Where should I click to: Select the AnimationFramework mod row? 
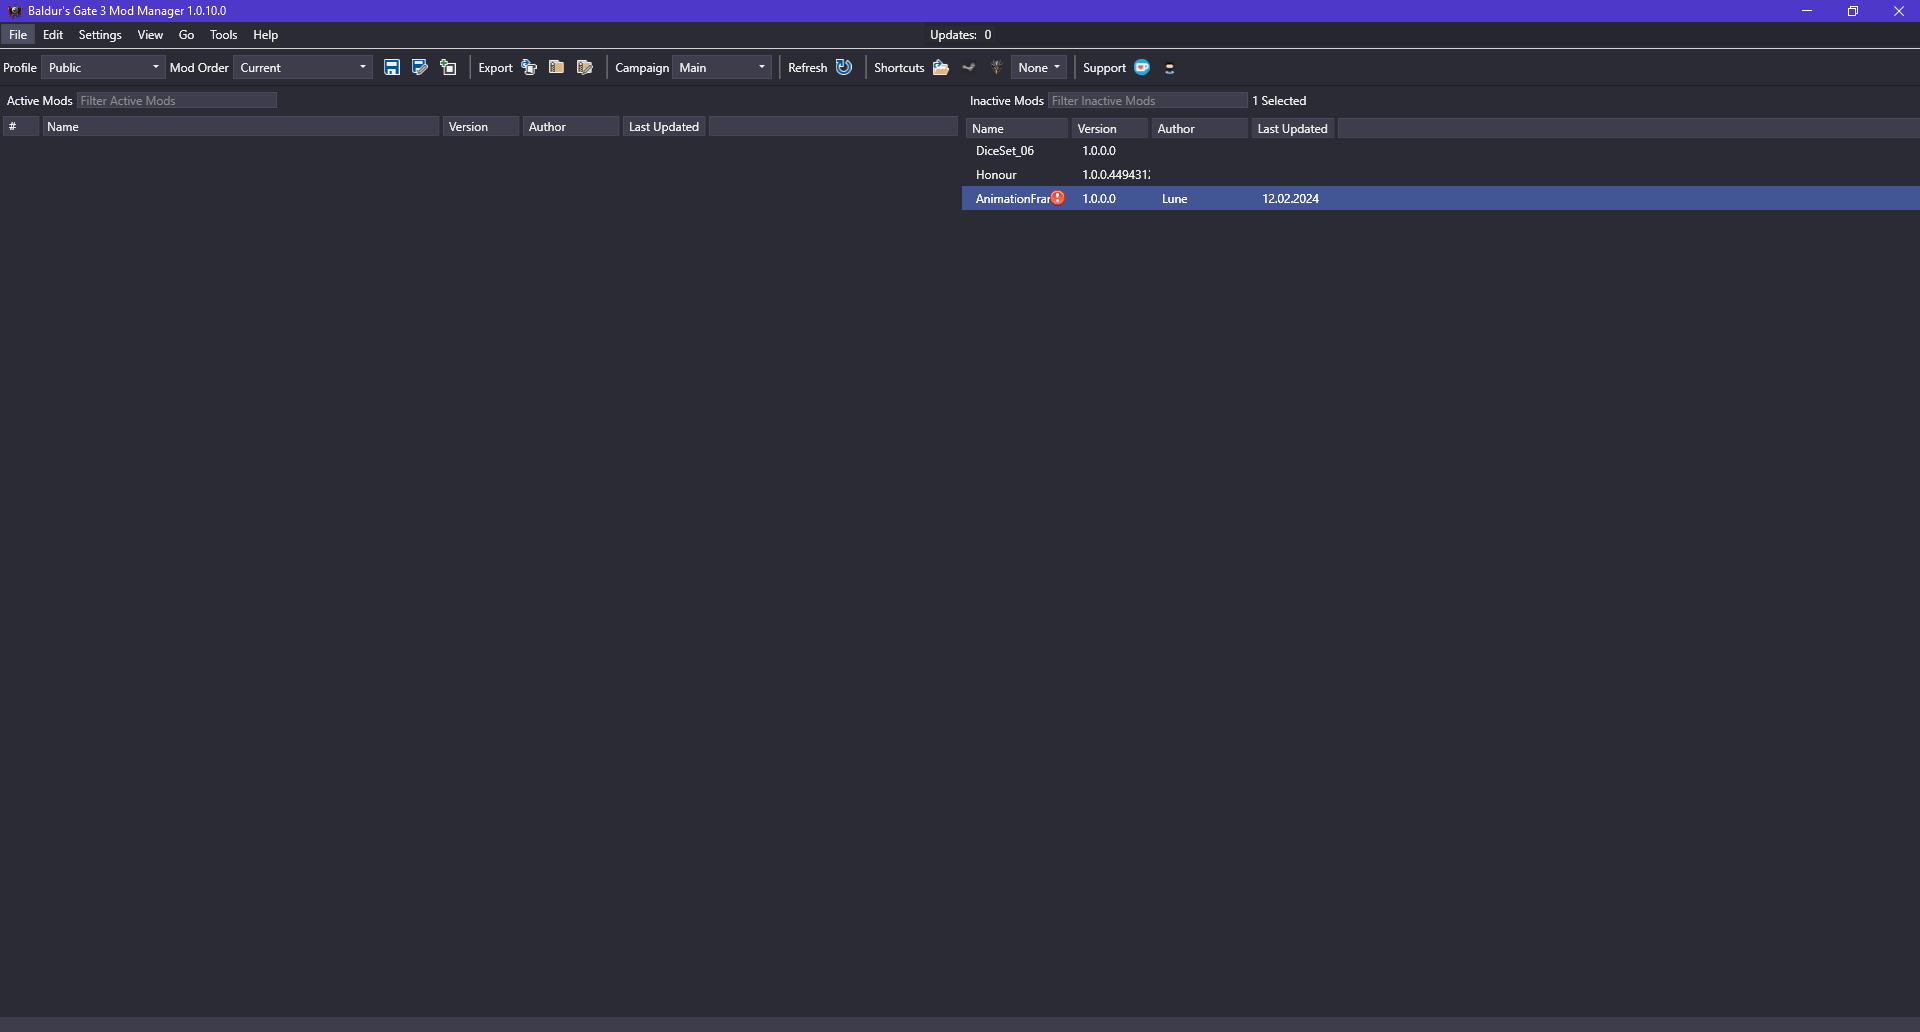1441,198
